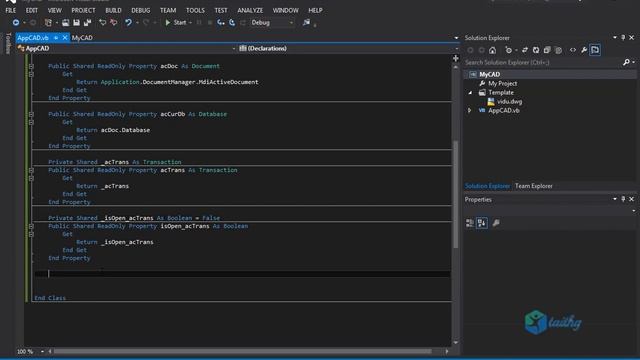Click the Save All toolbar icon
This screenshot has height=360, width=640.
pos(87,23)
